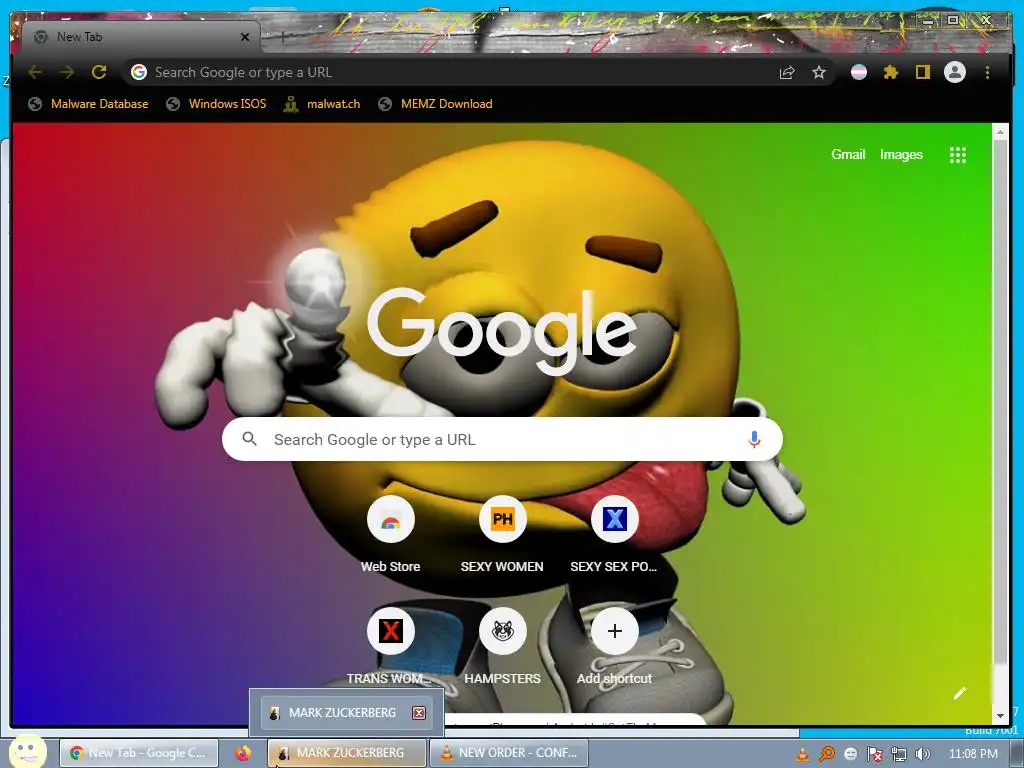
Task: Switch to NEW ORDER VLC taskbar item
Action: click(x=509, y=753)
